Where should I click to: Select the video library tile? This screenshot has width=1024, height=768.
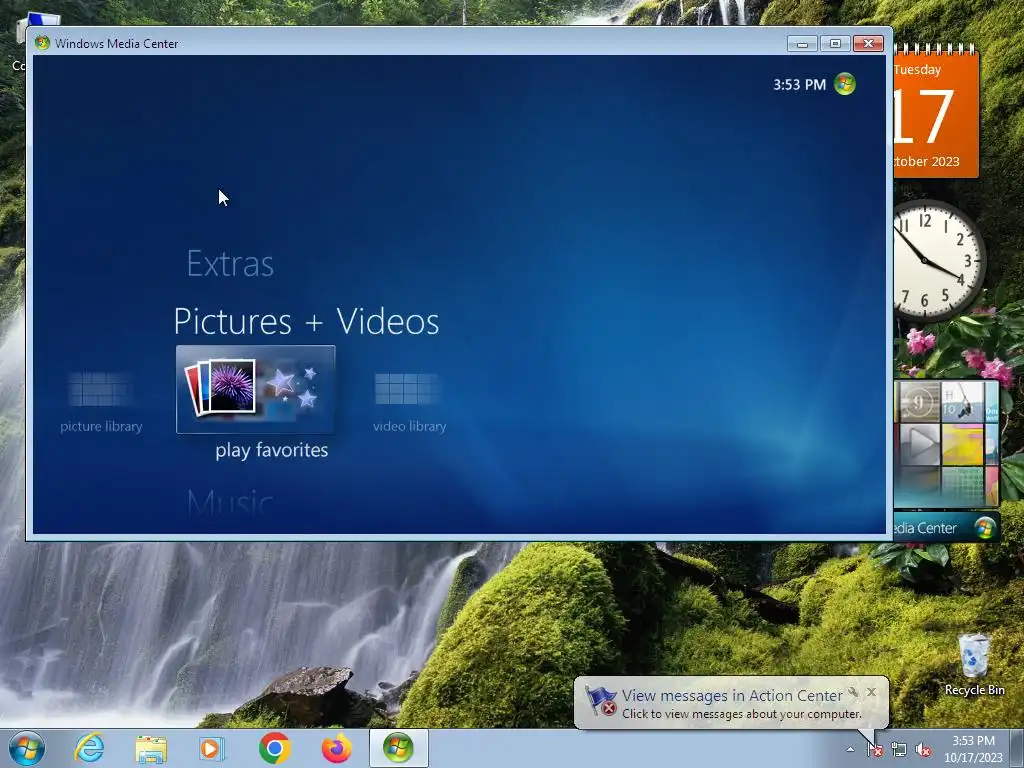tap(409, 402)
